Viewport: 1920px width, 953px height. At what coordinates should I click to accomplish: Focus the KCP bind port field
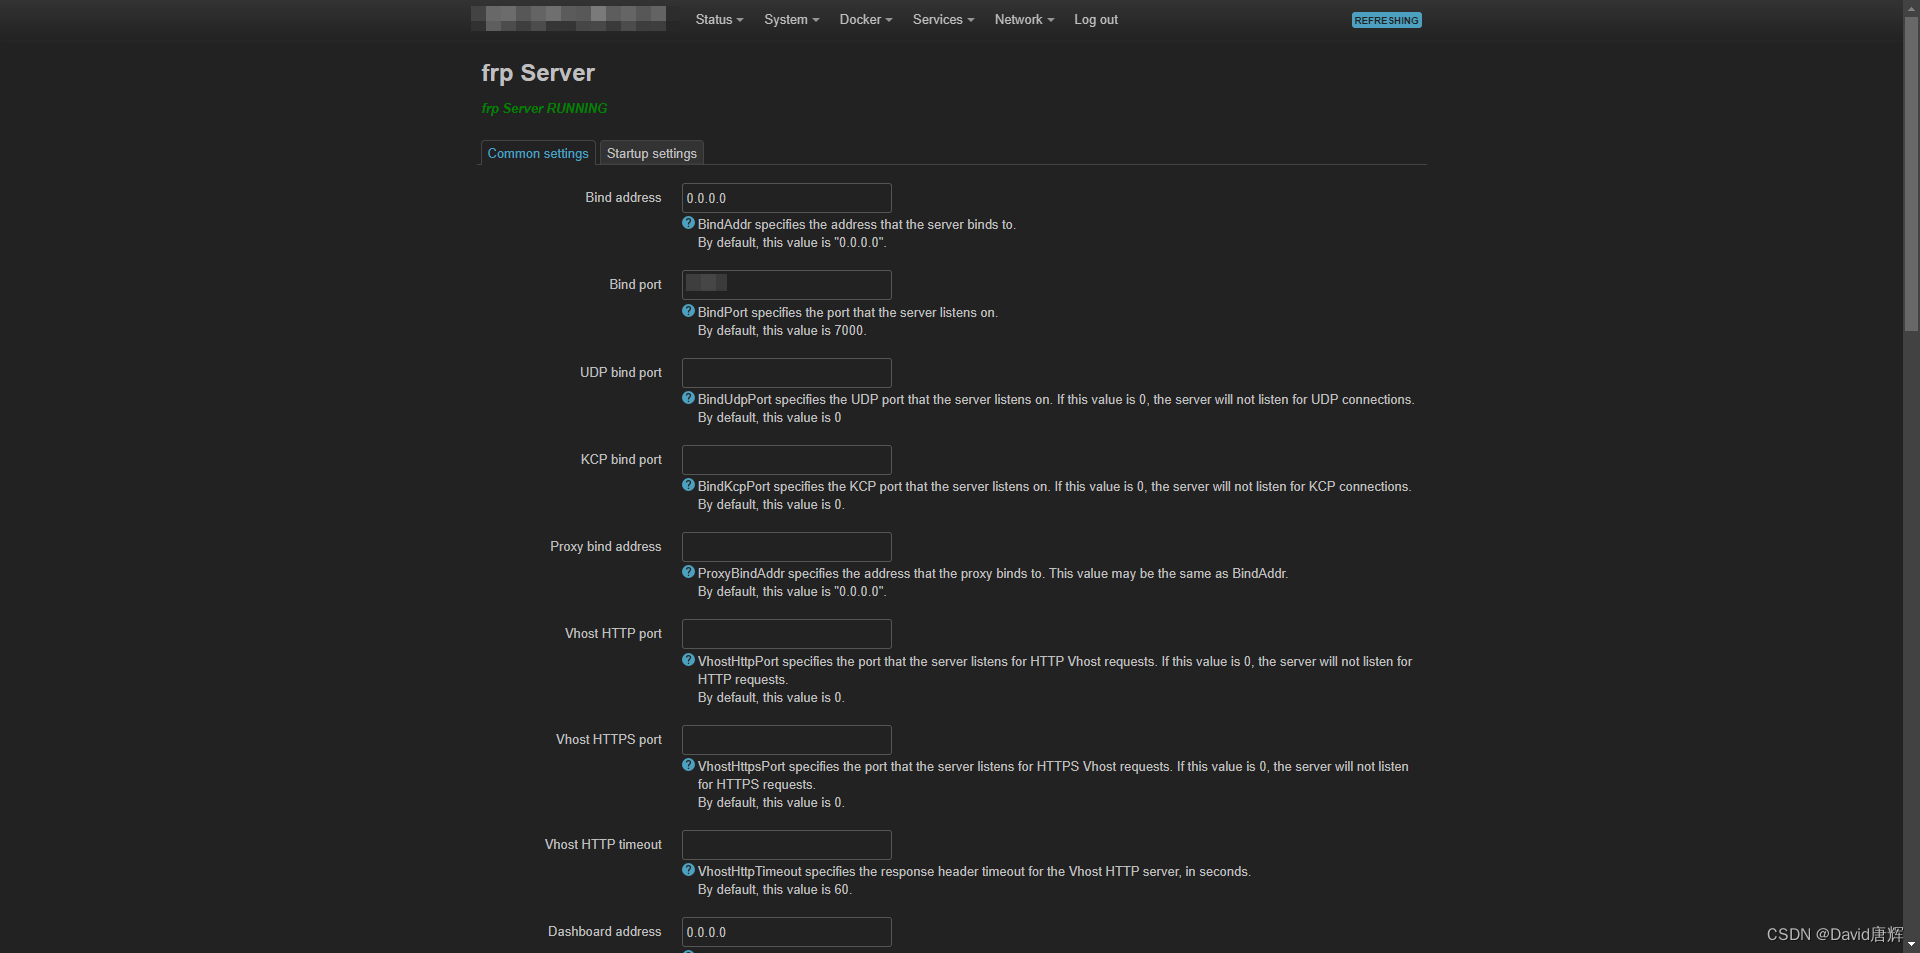point(786,460)
